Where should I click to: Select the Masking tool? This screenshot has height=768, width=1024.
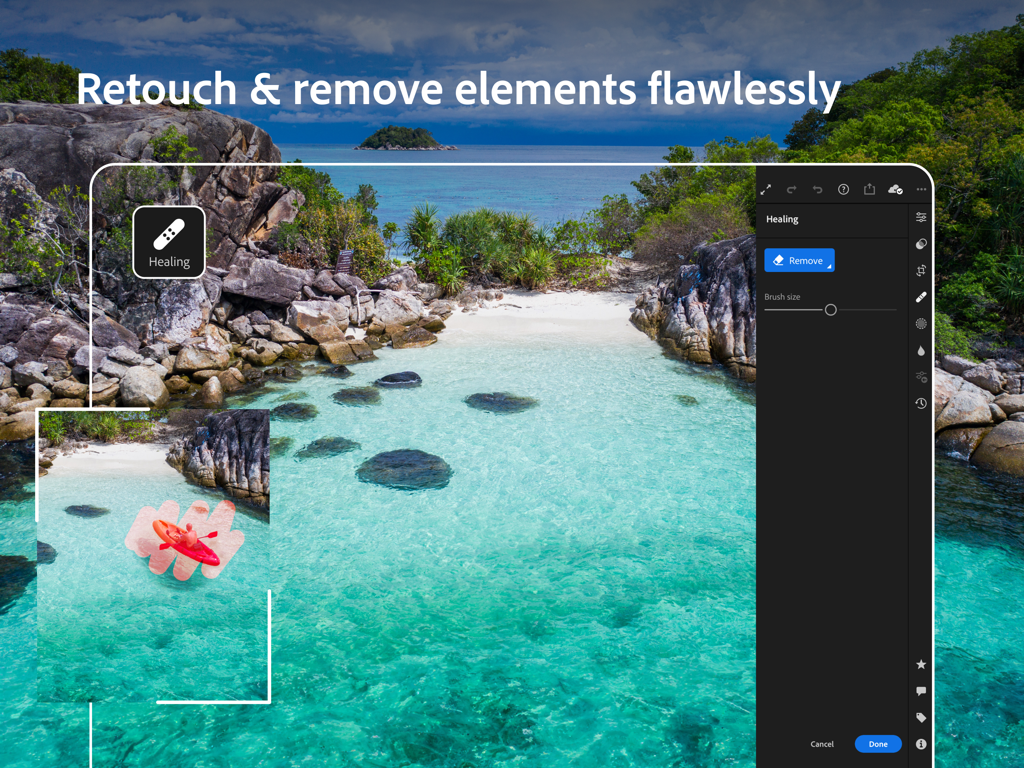coord(920,323)
